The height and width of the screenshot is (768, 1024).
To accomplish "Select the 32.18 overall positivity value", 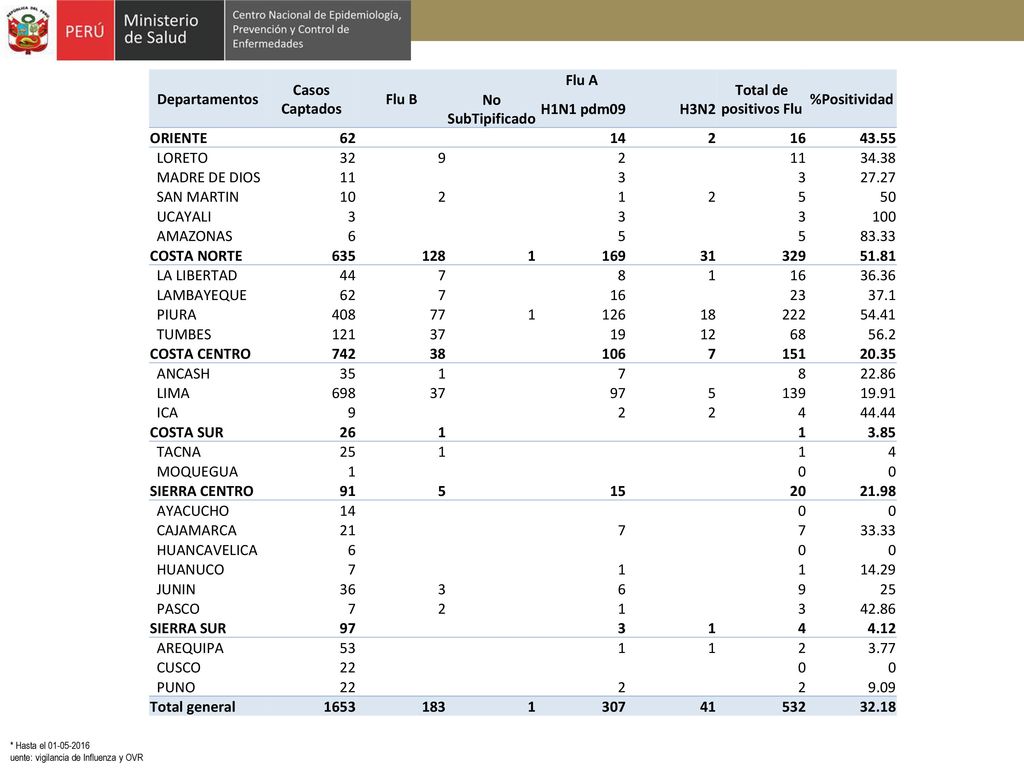I will click(x=877, y=707).
